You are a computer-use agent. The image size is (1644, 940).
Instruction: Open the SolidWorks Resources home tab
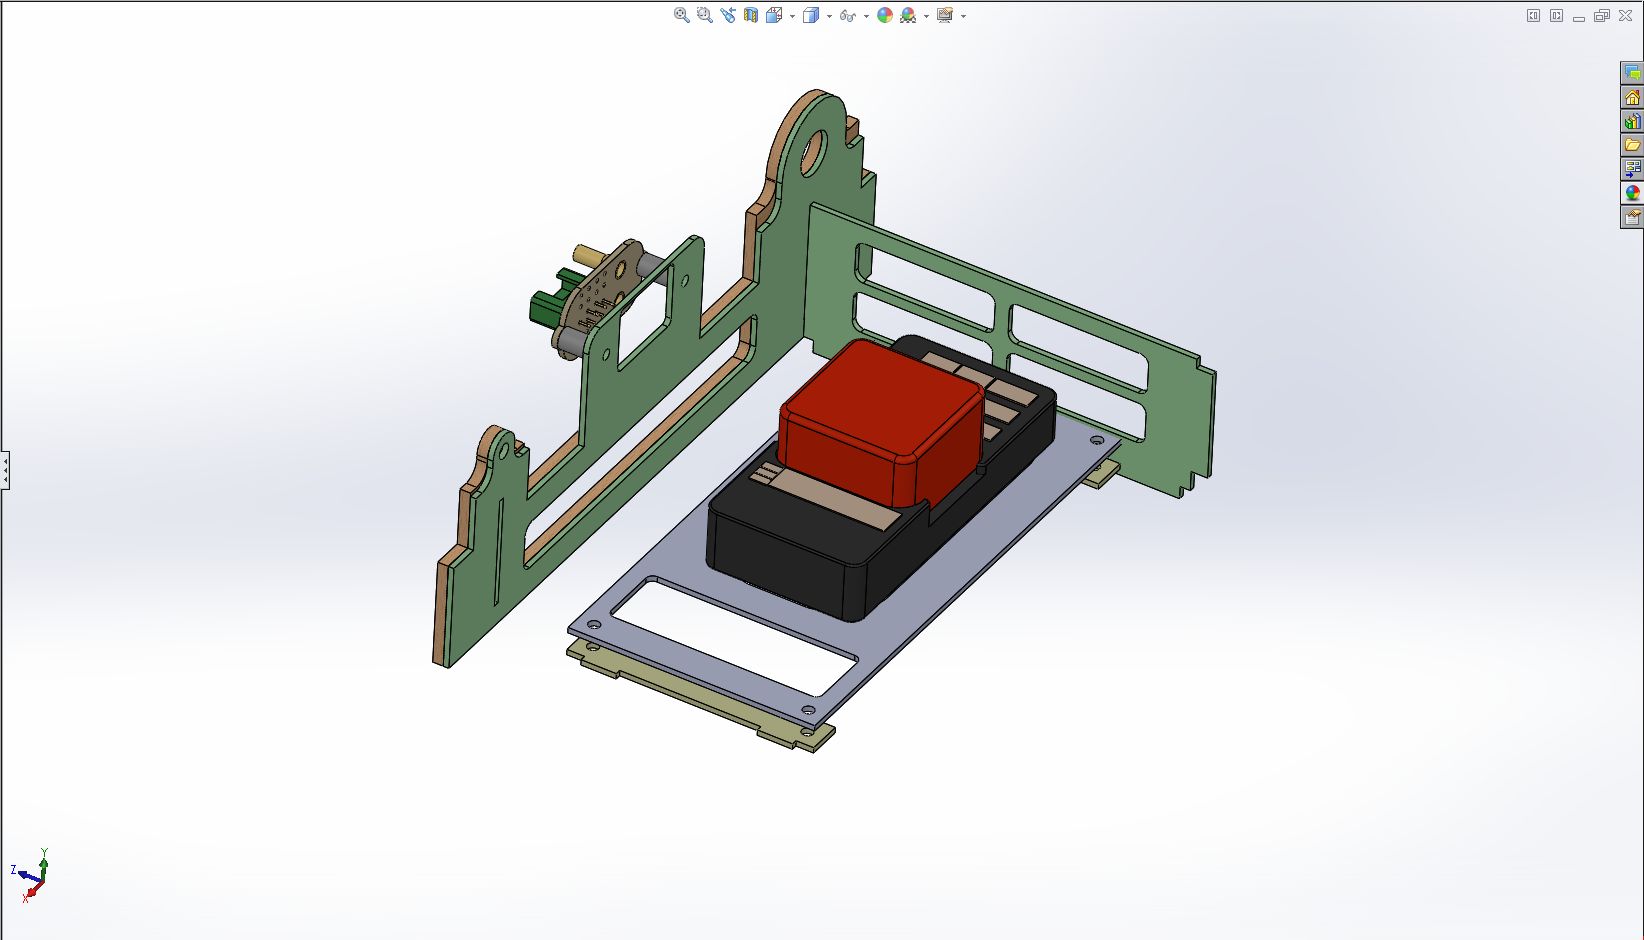click(x=1632, y=97)
